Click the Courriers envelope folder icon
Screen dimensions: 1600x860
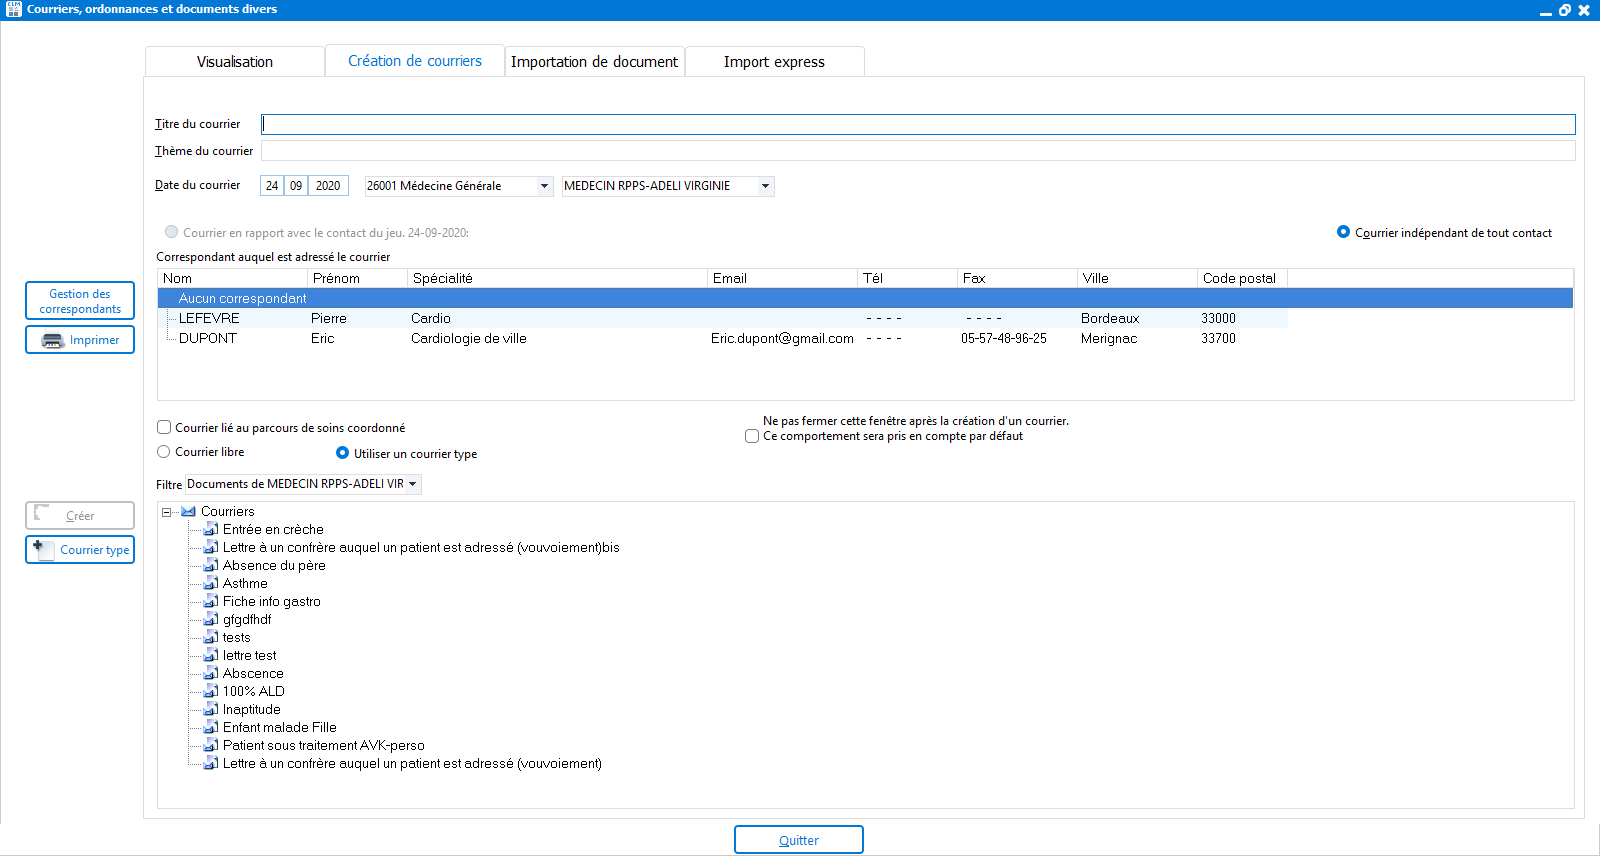[188, 512]
